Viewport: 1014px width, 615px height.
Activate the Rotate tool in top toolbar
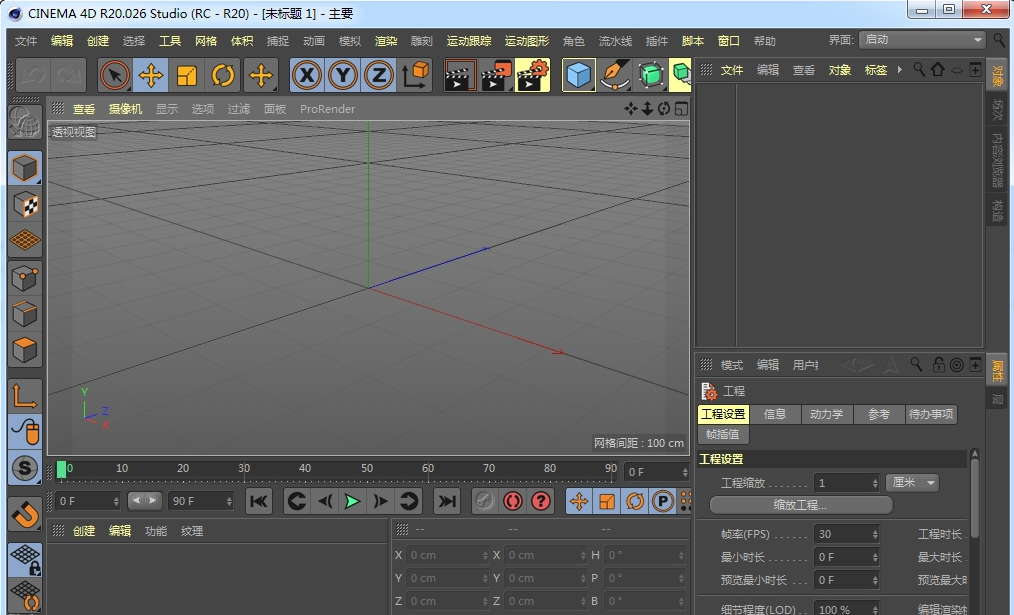[223, 76]
